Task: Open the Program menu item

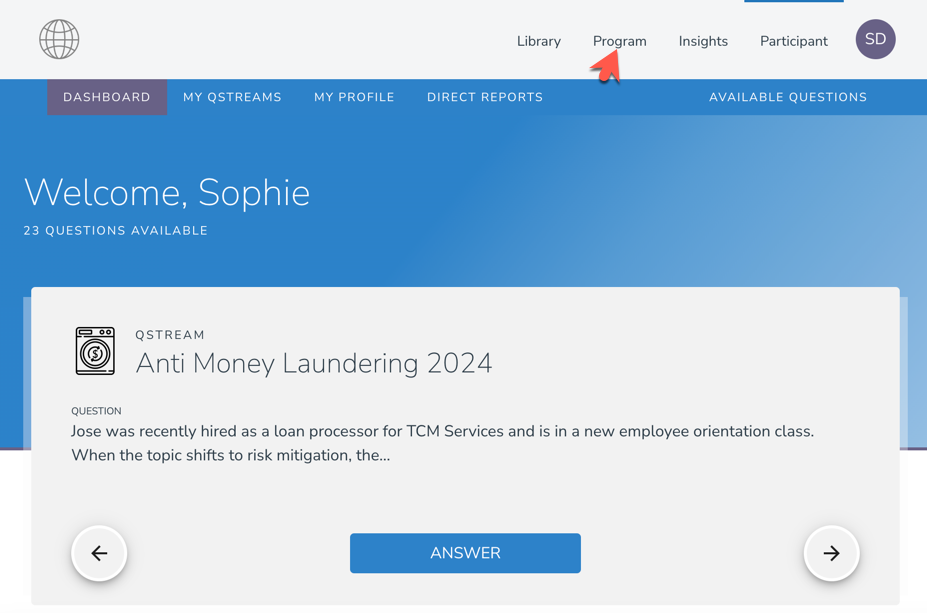Action: [620, 41]
